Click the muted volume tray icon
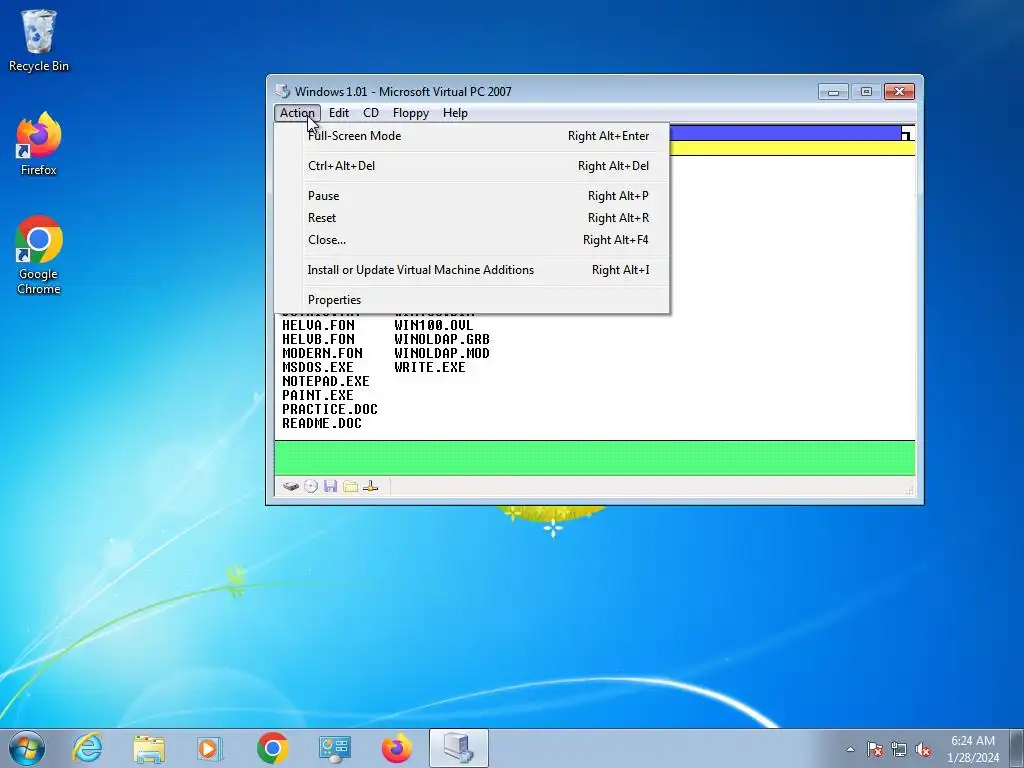 [x=923, y=749]
